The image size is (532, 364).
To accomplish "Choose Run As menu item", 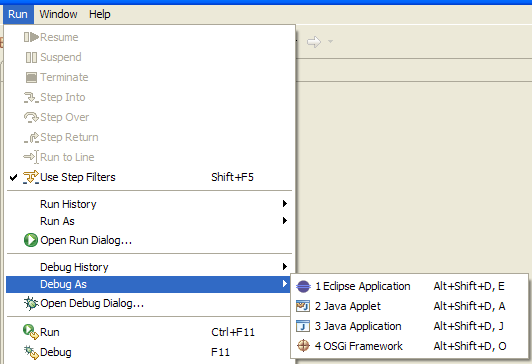I will [149, 221].
